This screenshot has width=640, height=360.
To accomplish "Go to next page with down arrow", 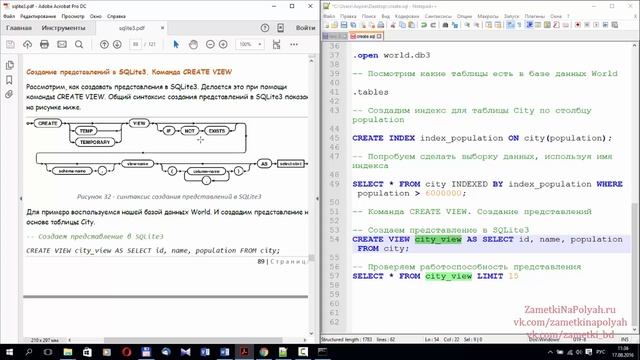I will 117,44.
